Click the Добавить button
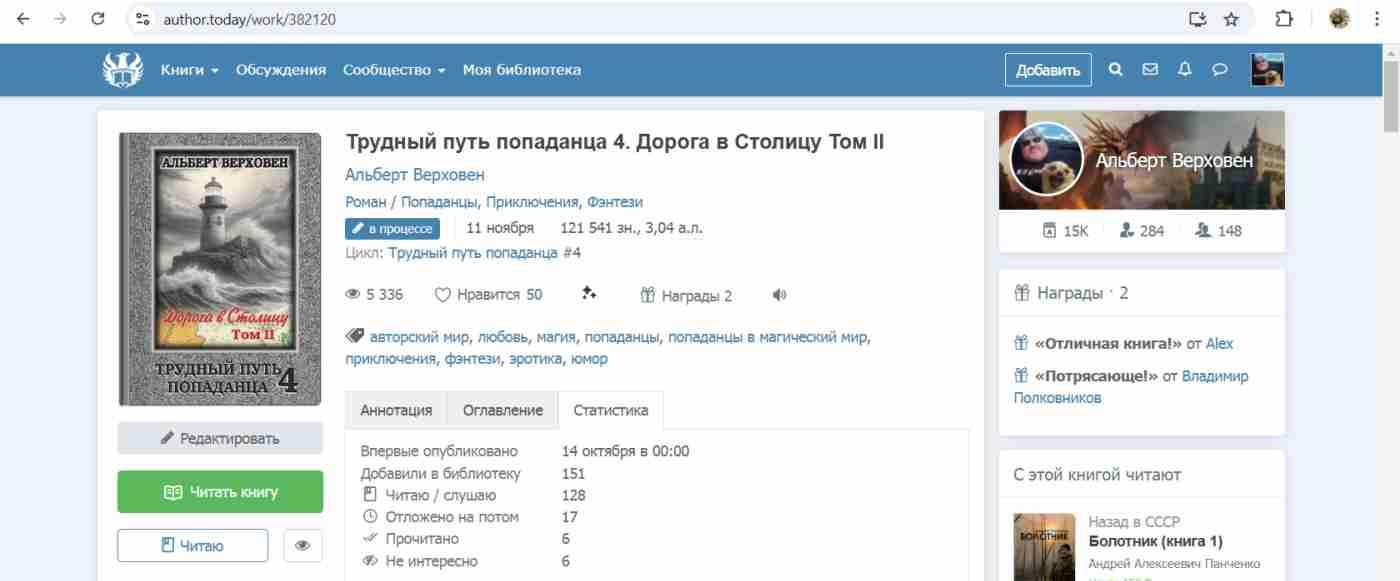 (x=1047, y=70)
